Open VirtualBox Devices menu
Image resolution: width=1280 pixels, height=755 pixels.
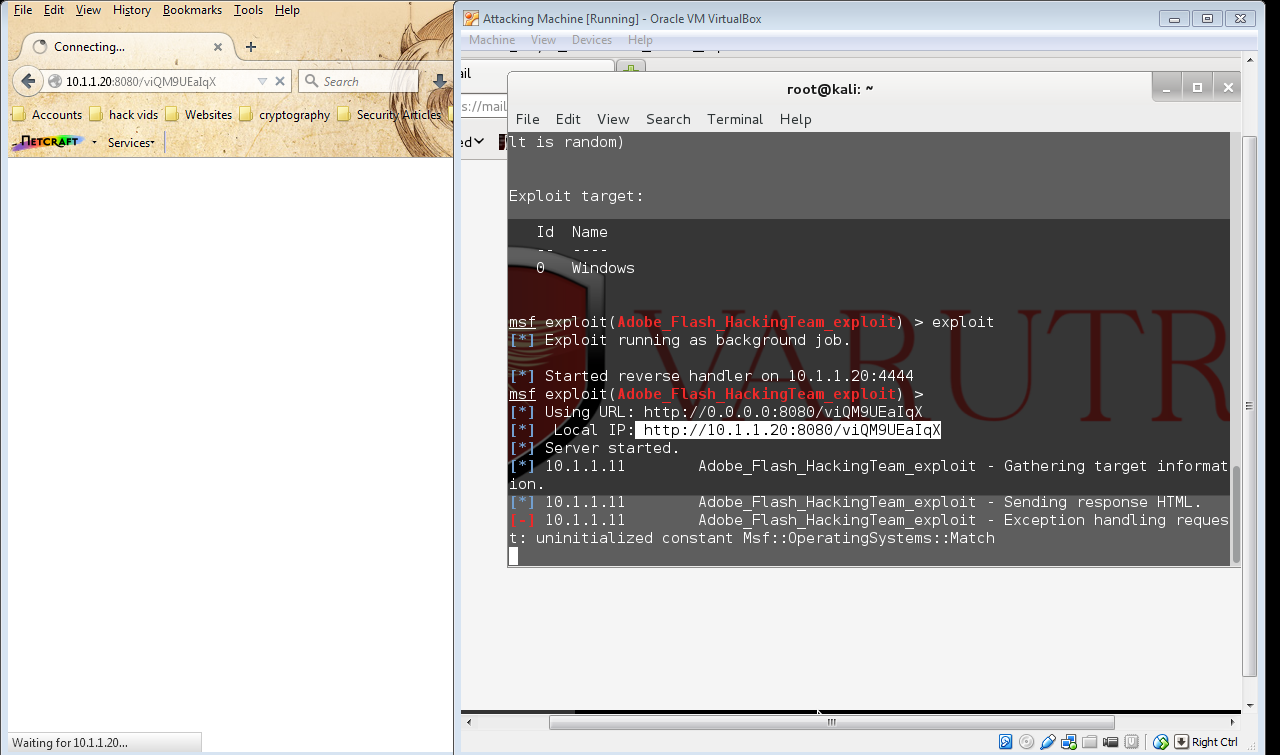[592, 40]
